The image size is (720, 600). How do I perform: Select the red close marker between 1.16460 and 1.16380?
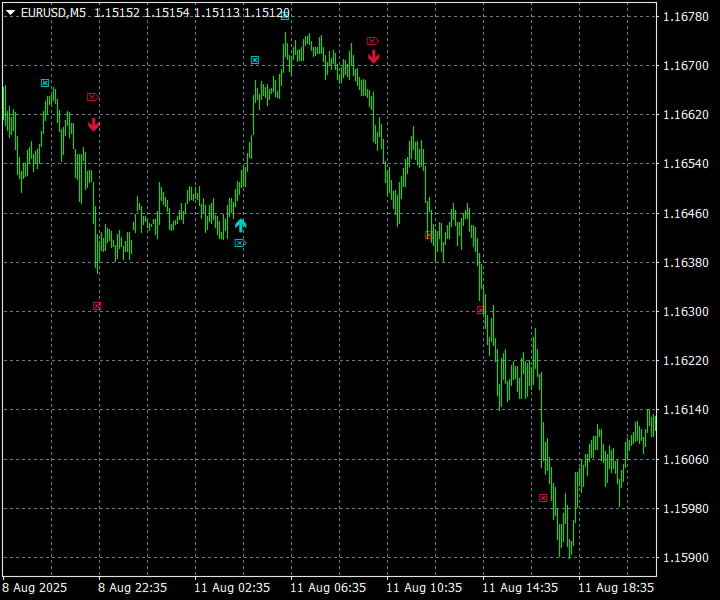tap(429, 235)
